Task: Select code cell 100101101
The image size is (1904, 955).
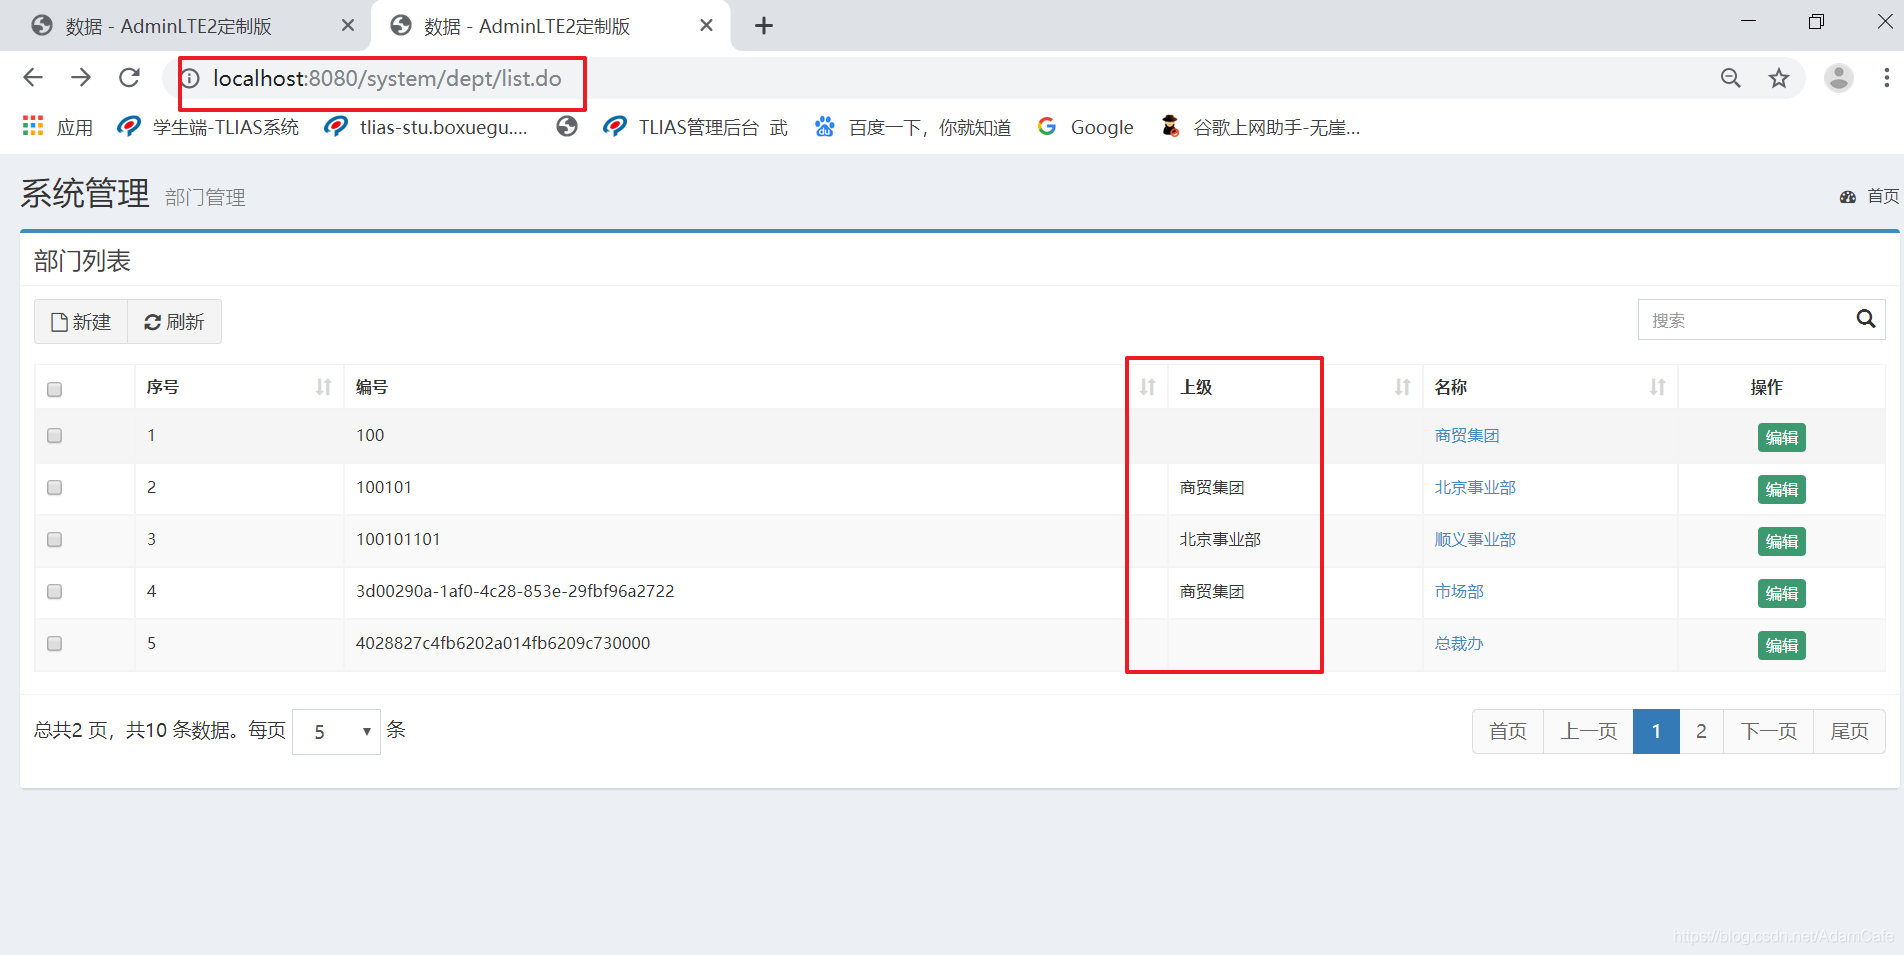Action: point(398,539)
